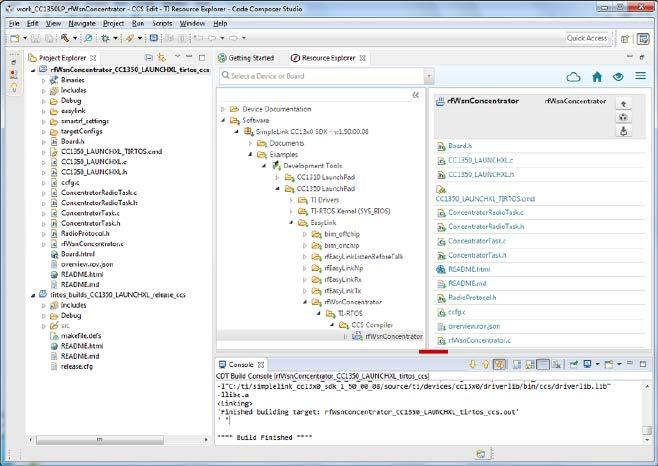The width and height of the screenshot is (658, 466).
Task: Click the search magnifier toolbar icon
Action: (88, 38)
